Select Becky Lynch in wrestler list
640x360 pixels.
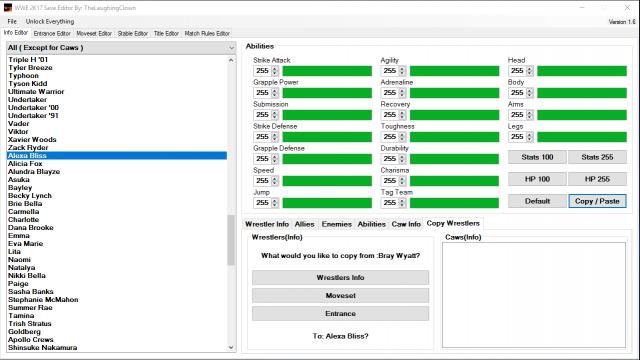[x=117, y=196]
